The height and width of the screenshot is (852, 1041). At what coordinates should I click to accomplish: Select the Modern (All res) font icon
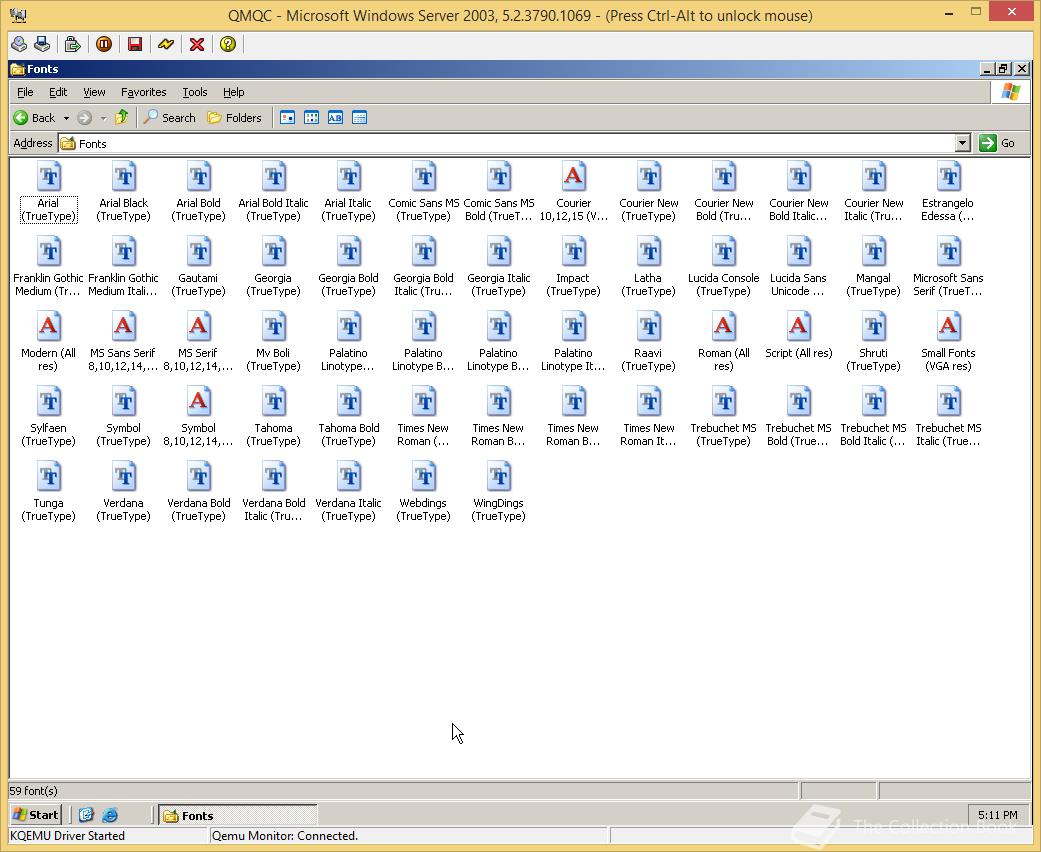point(48,327)
